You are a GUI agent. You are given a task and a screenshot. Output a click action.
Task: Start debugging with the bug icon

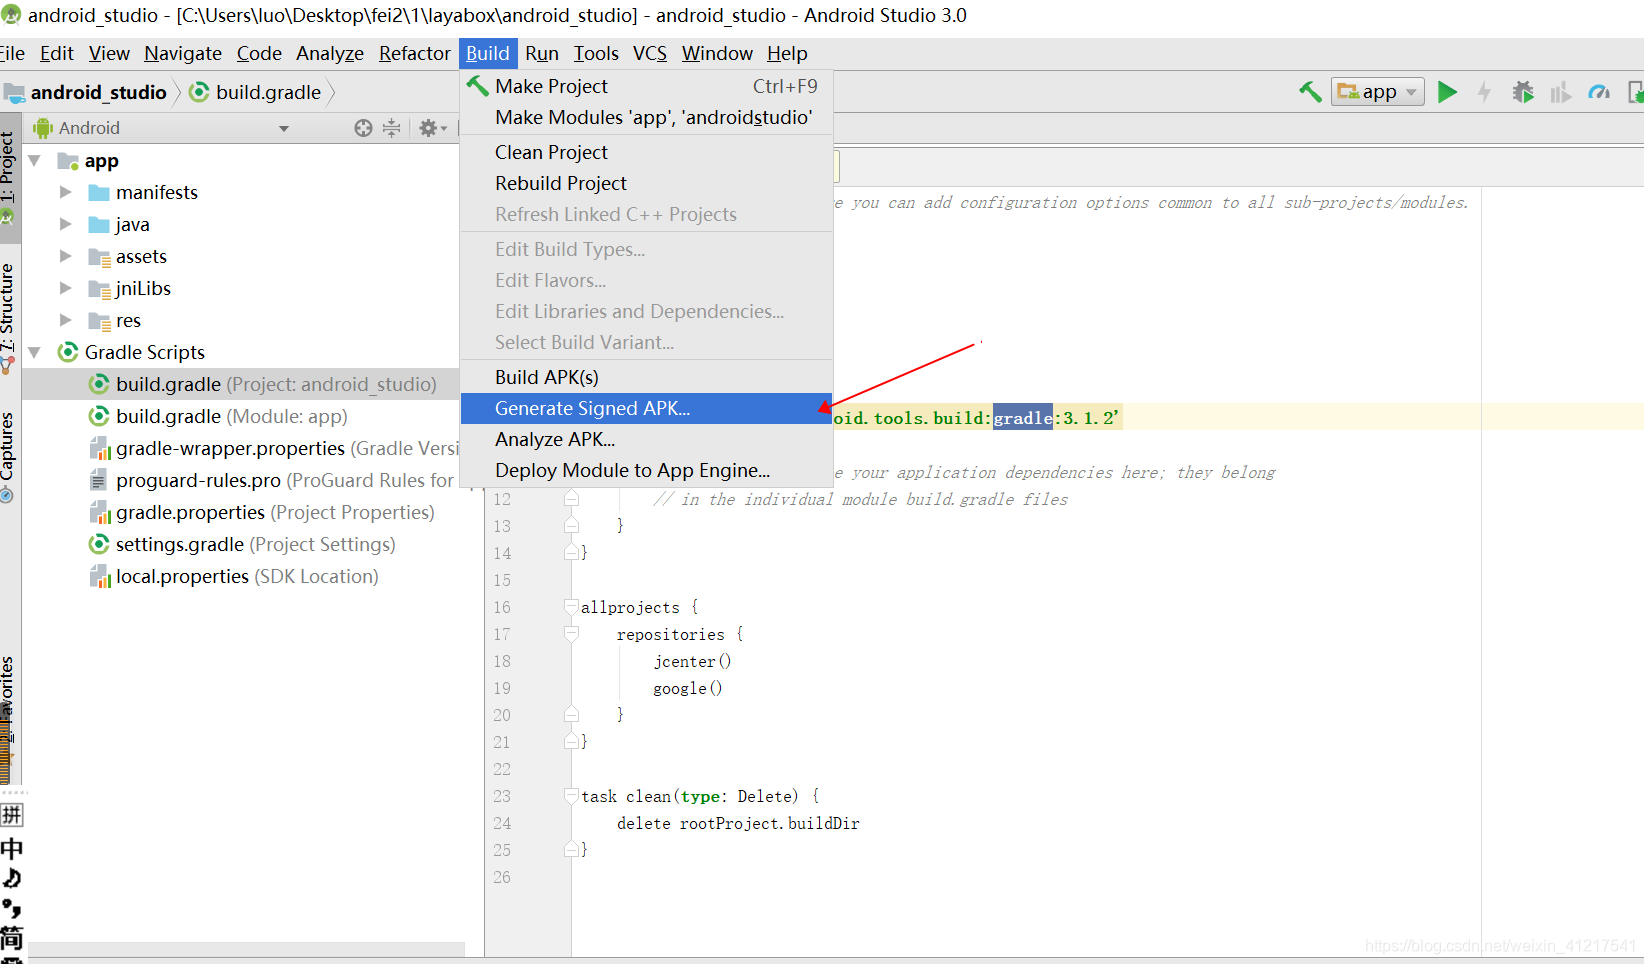[x=1523, y=92]
